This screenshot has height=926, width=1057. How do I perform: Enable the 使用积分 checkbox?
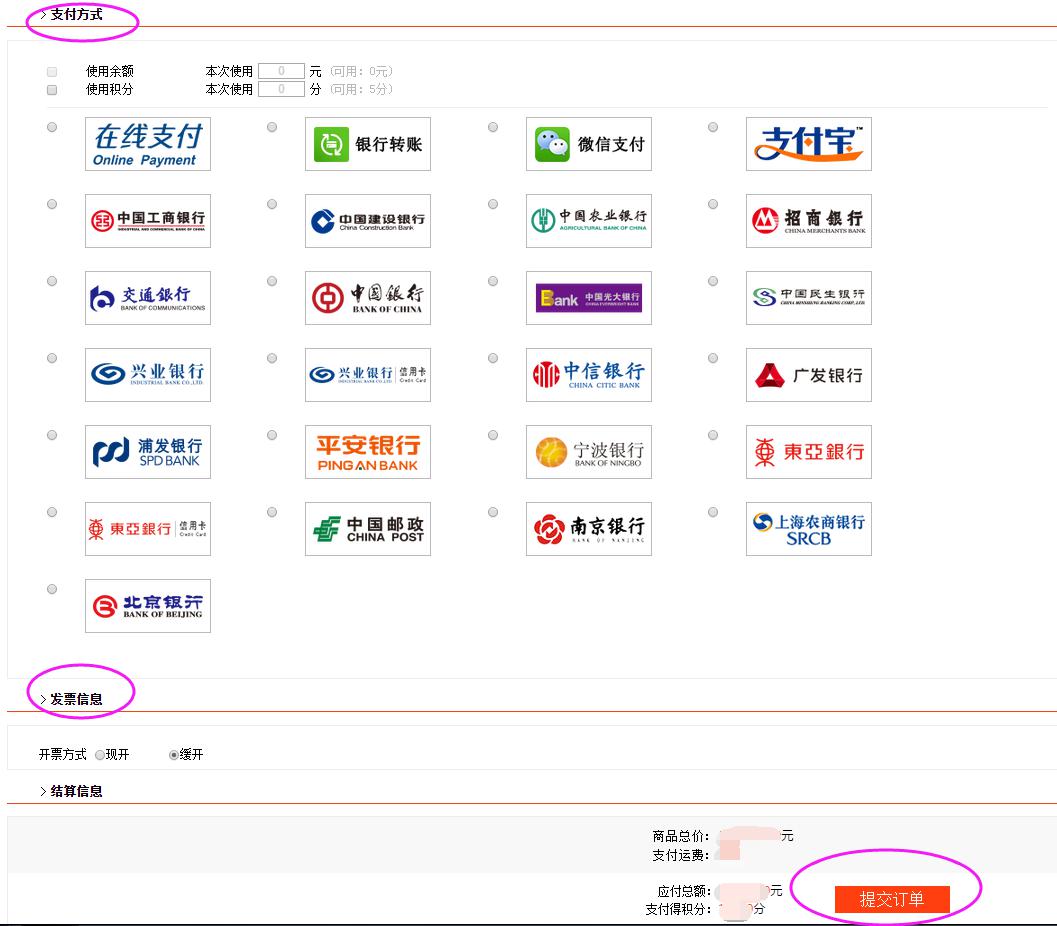point(52,90)
